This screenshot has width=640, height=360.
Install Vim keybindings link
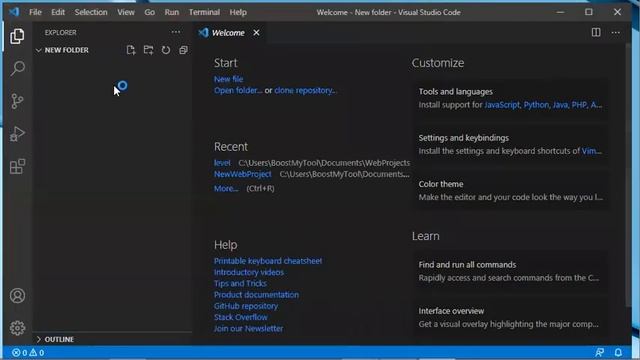[x=591, y=151]
